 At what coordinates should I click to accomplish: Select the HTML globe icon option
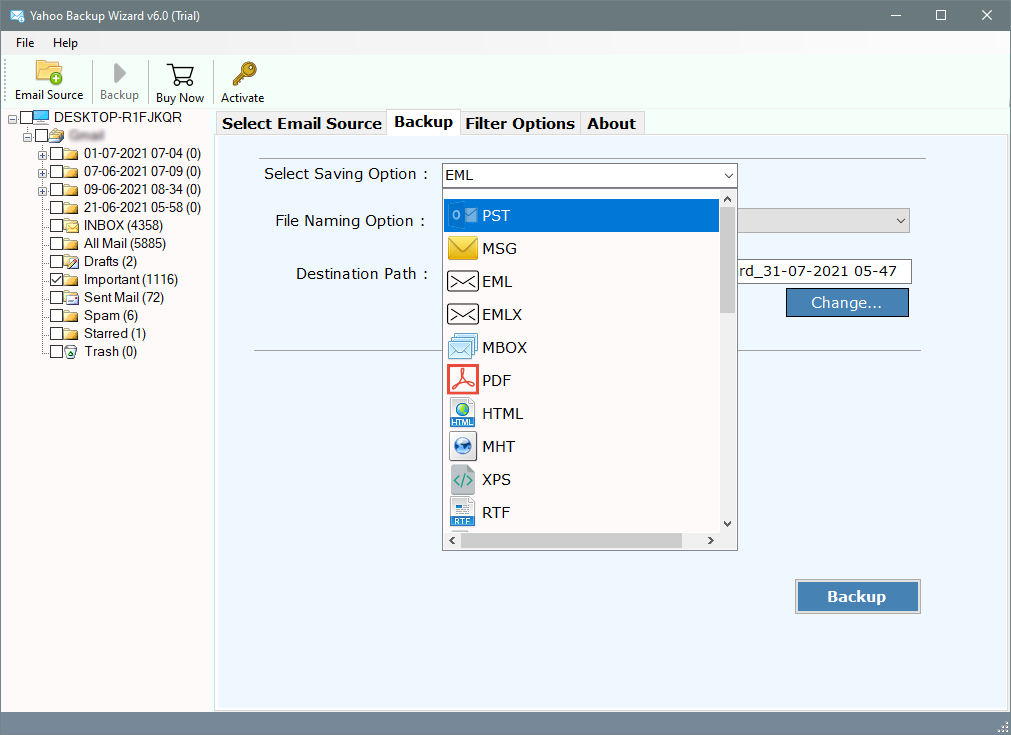pyautogui.click(x=462, y=413)
